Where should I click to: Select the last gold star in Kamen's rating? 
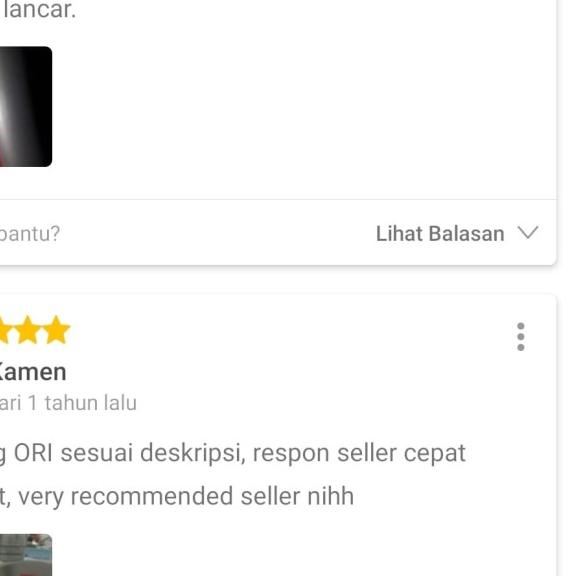[56, 330]
